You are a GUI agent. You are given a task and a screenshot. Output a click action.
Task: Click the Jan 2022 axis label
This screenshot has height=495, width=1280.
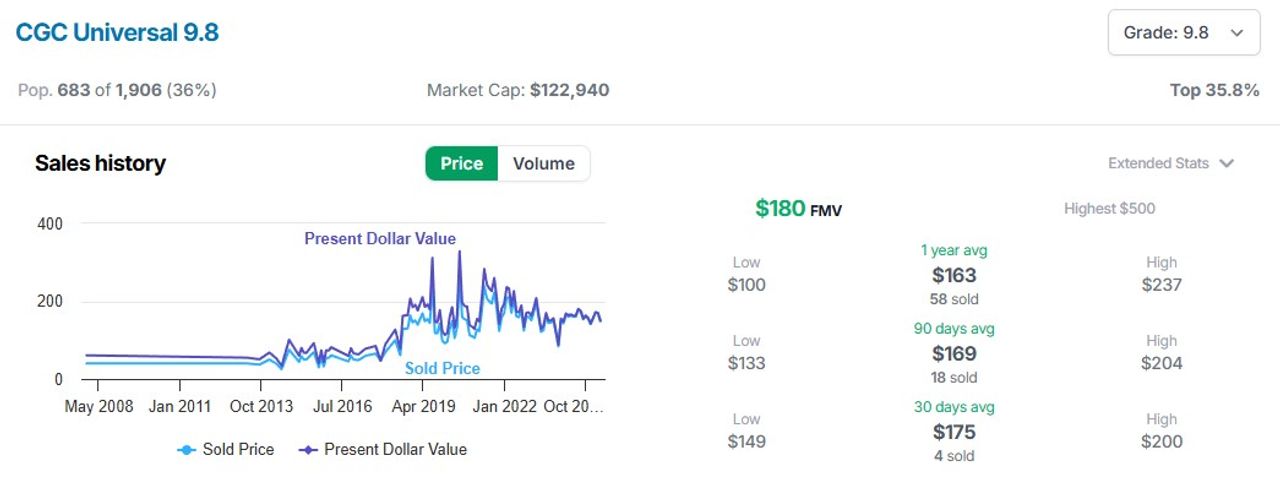505,406
